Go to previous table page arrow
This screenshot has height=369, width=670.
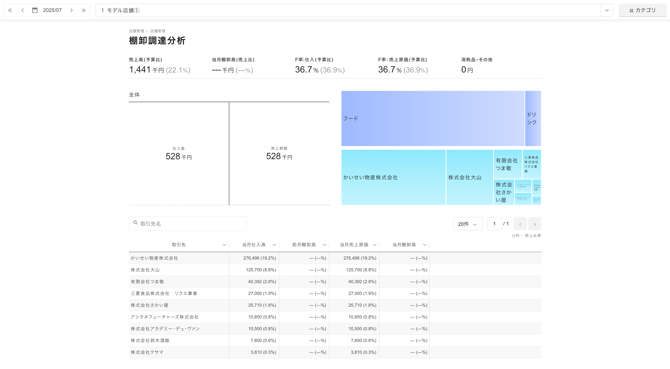(520, 224)
